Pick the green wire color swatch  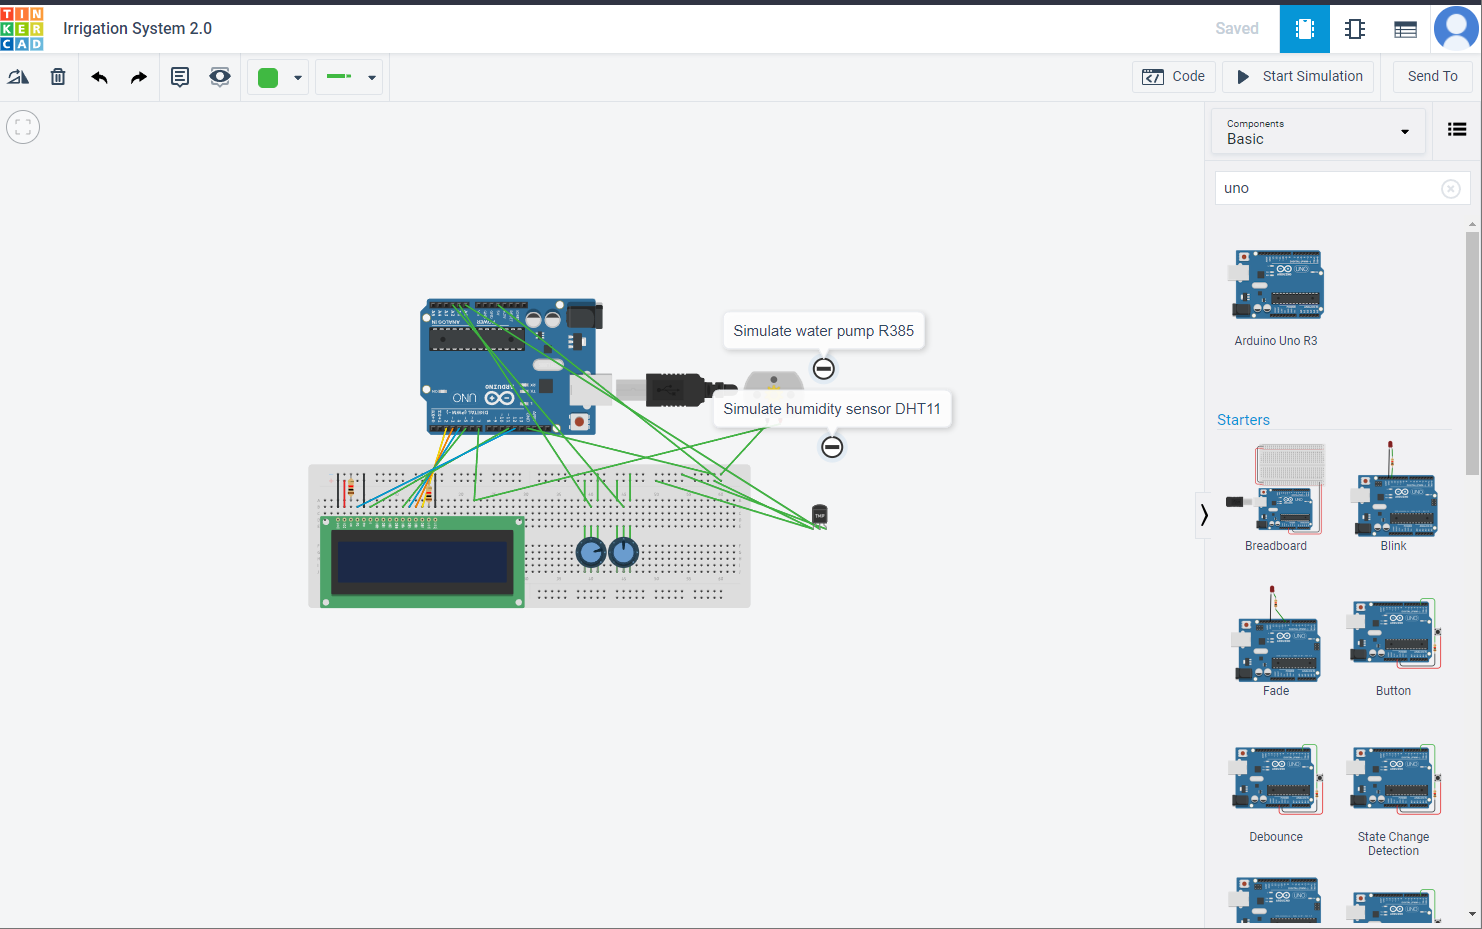tap(268, 78)
